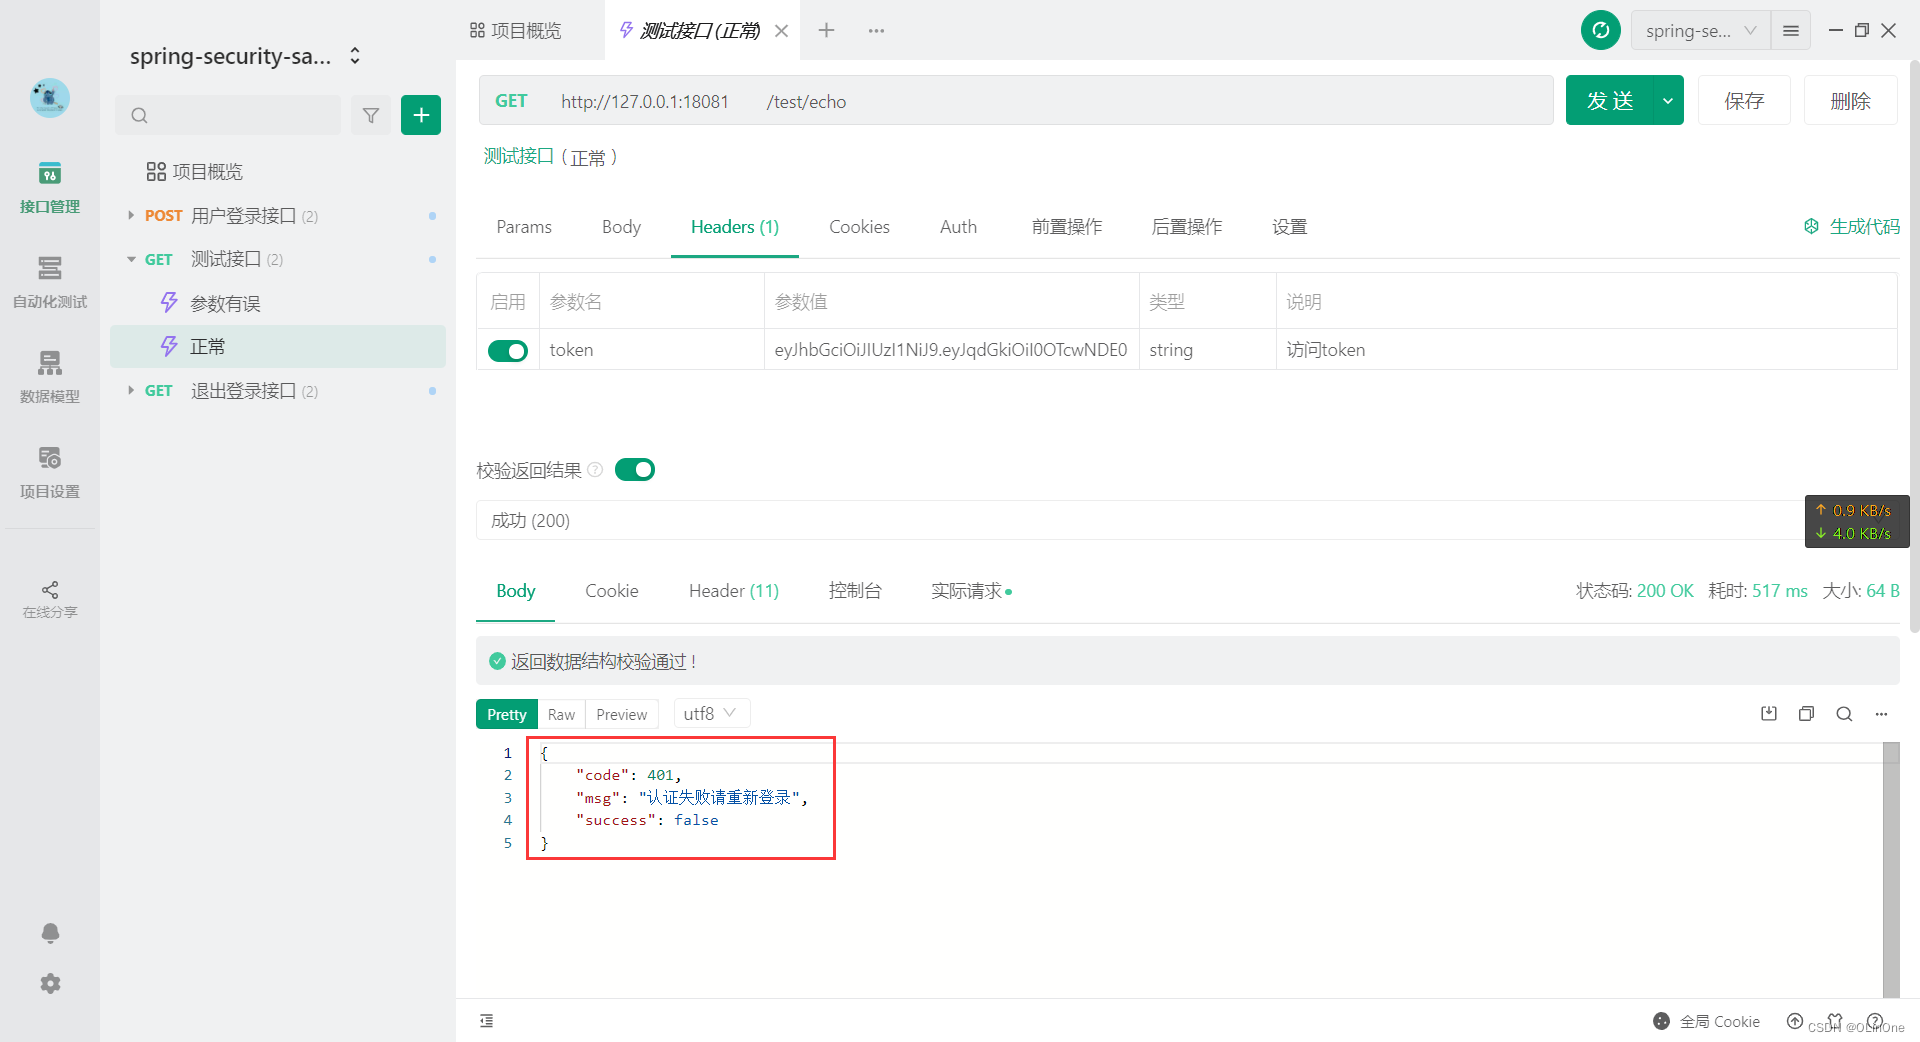Open the settings gear at sidebar bottom
The width and height of the screenshot is (1920, 1042).
pyautogui.click(x=49, y=984)
